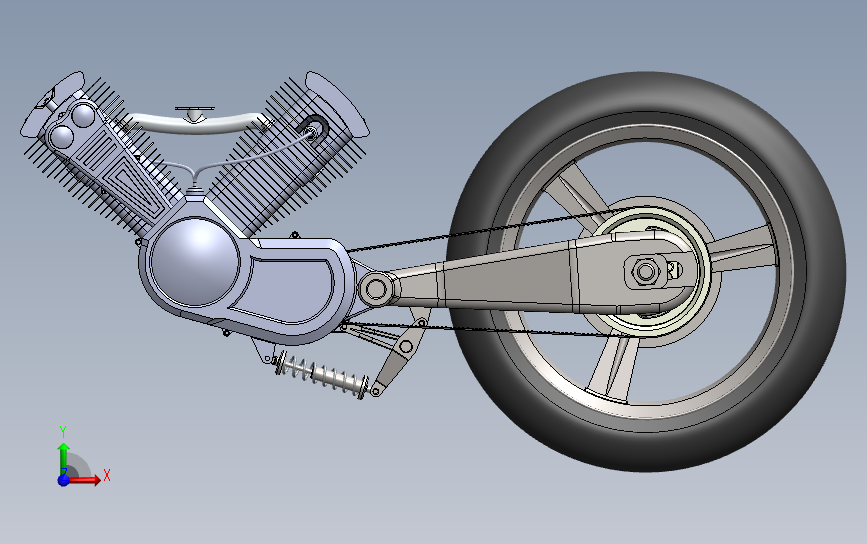Click the green Y axis arrow of triad

pyautogui.click(x=64, y=456)
